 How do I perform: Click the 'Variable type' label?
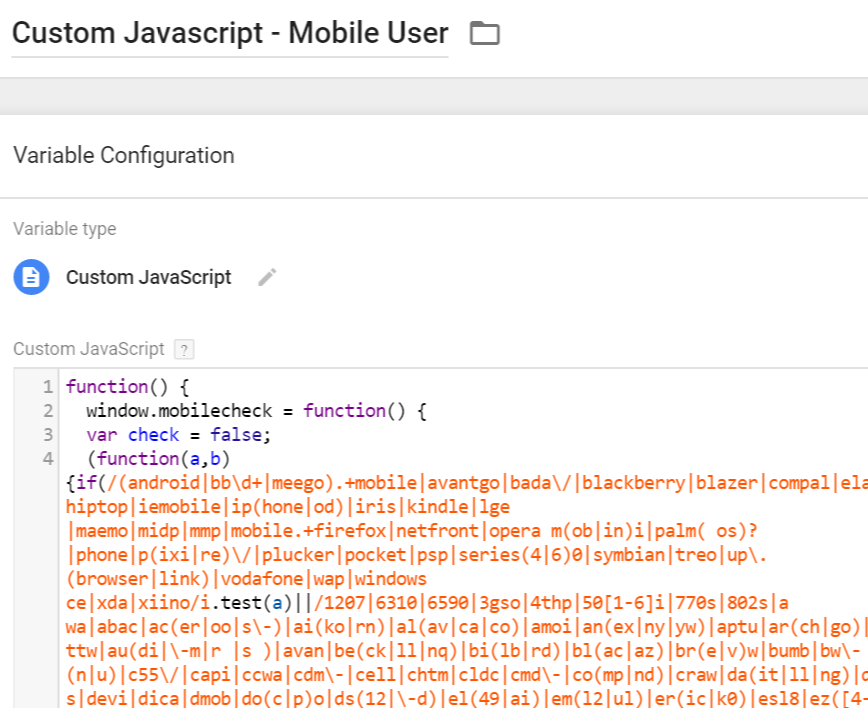pyautogui.click(x=64, y=229)
